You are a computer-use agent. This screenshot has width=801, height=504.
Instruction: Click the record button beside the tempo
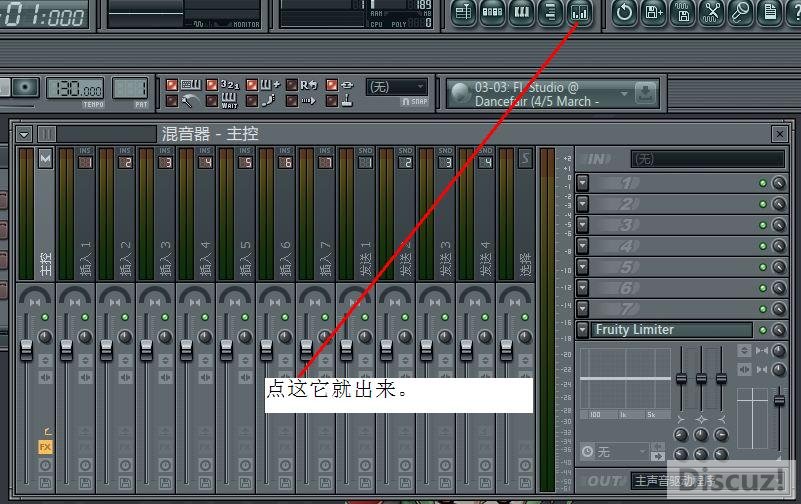[25, 87]
